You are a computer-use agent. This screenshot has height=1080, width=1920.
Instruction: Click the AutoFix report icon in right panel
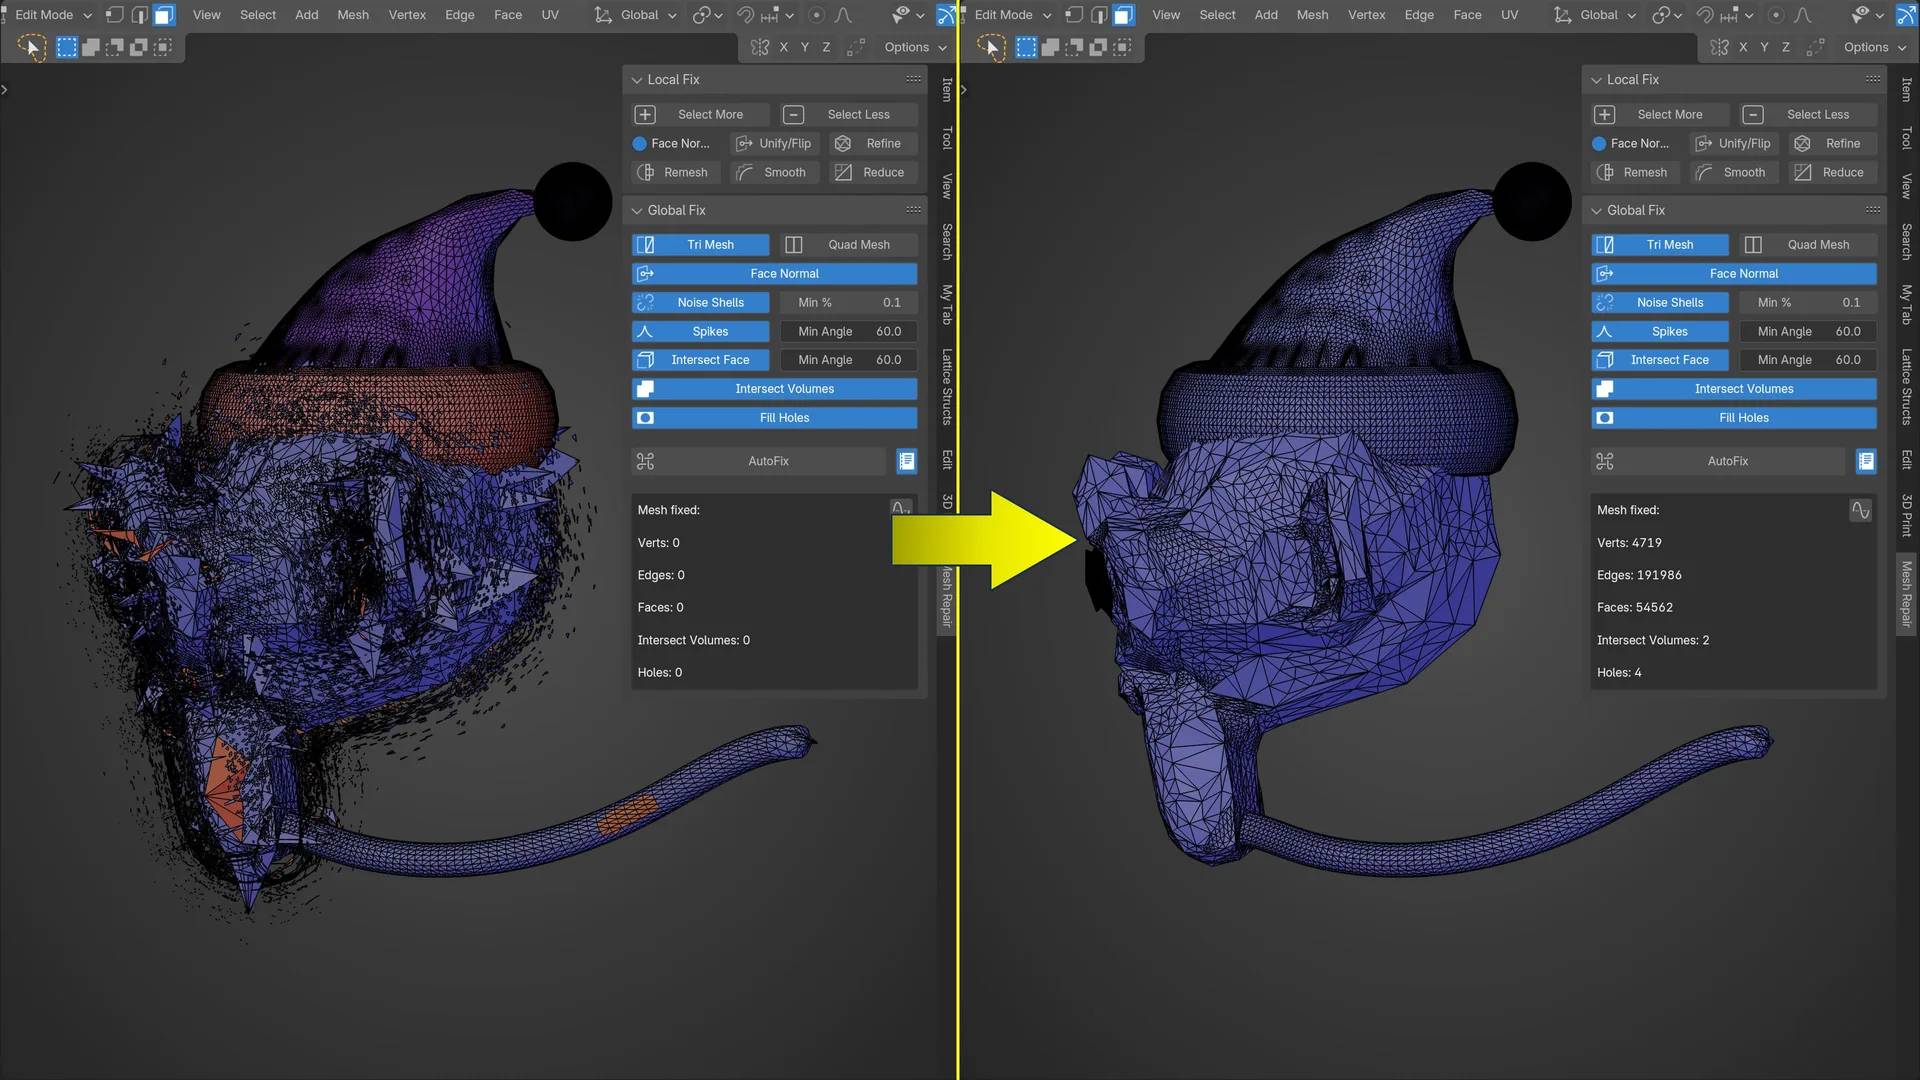1865,461
